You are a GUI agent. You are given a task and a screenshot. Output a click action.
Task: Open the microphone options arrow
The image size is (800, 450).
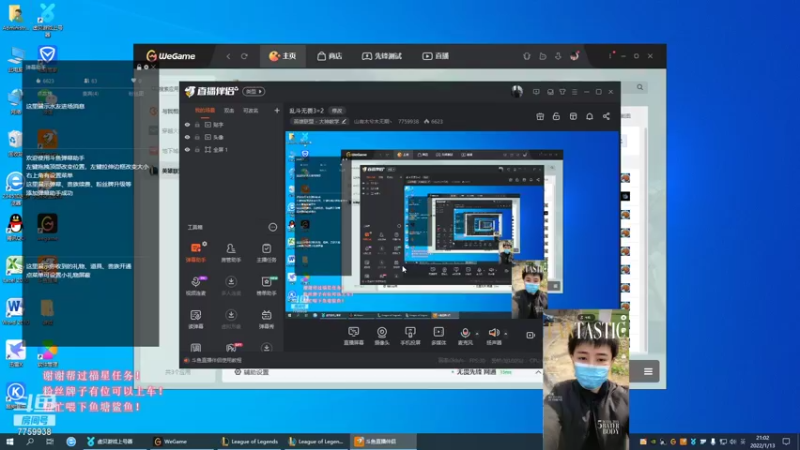[x=477, y=334]
